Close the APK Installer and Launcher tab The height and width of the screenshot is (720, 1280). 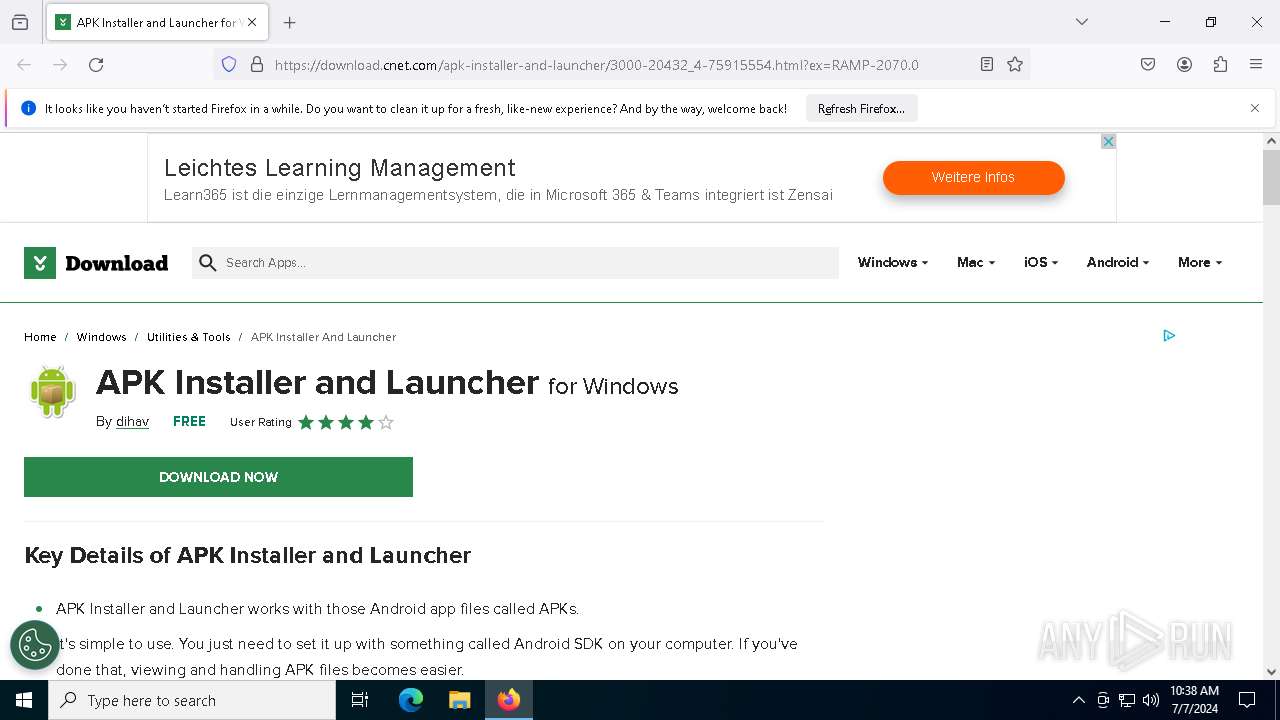click(252, 22)
